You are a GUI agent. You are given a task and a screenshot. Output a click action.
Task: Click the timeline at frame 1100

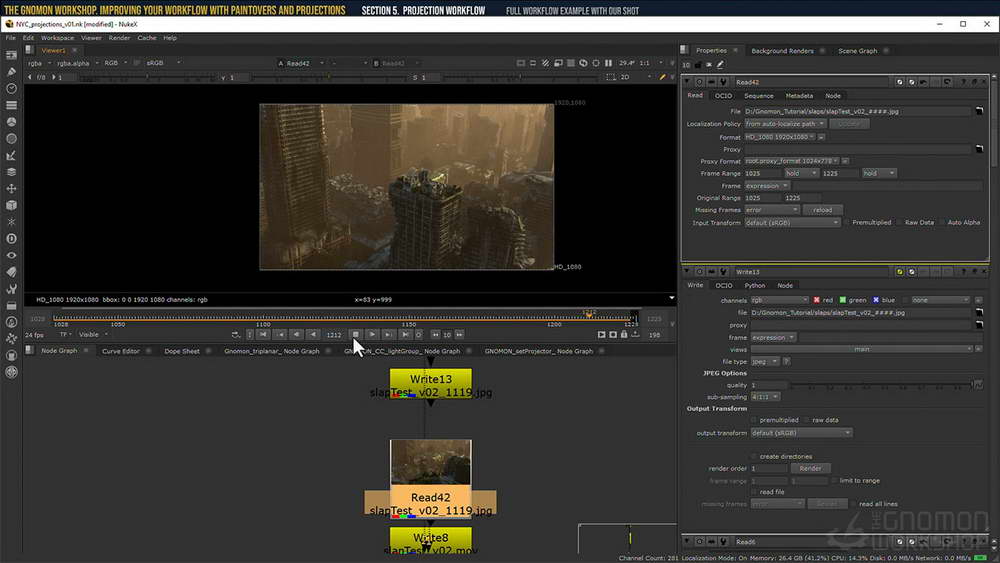(x=263, y=317)
